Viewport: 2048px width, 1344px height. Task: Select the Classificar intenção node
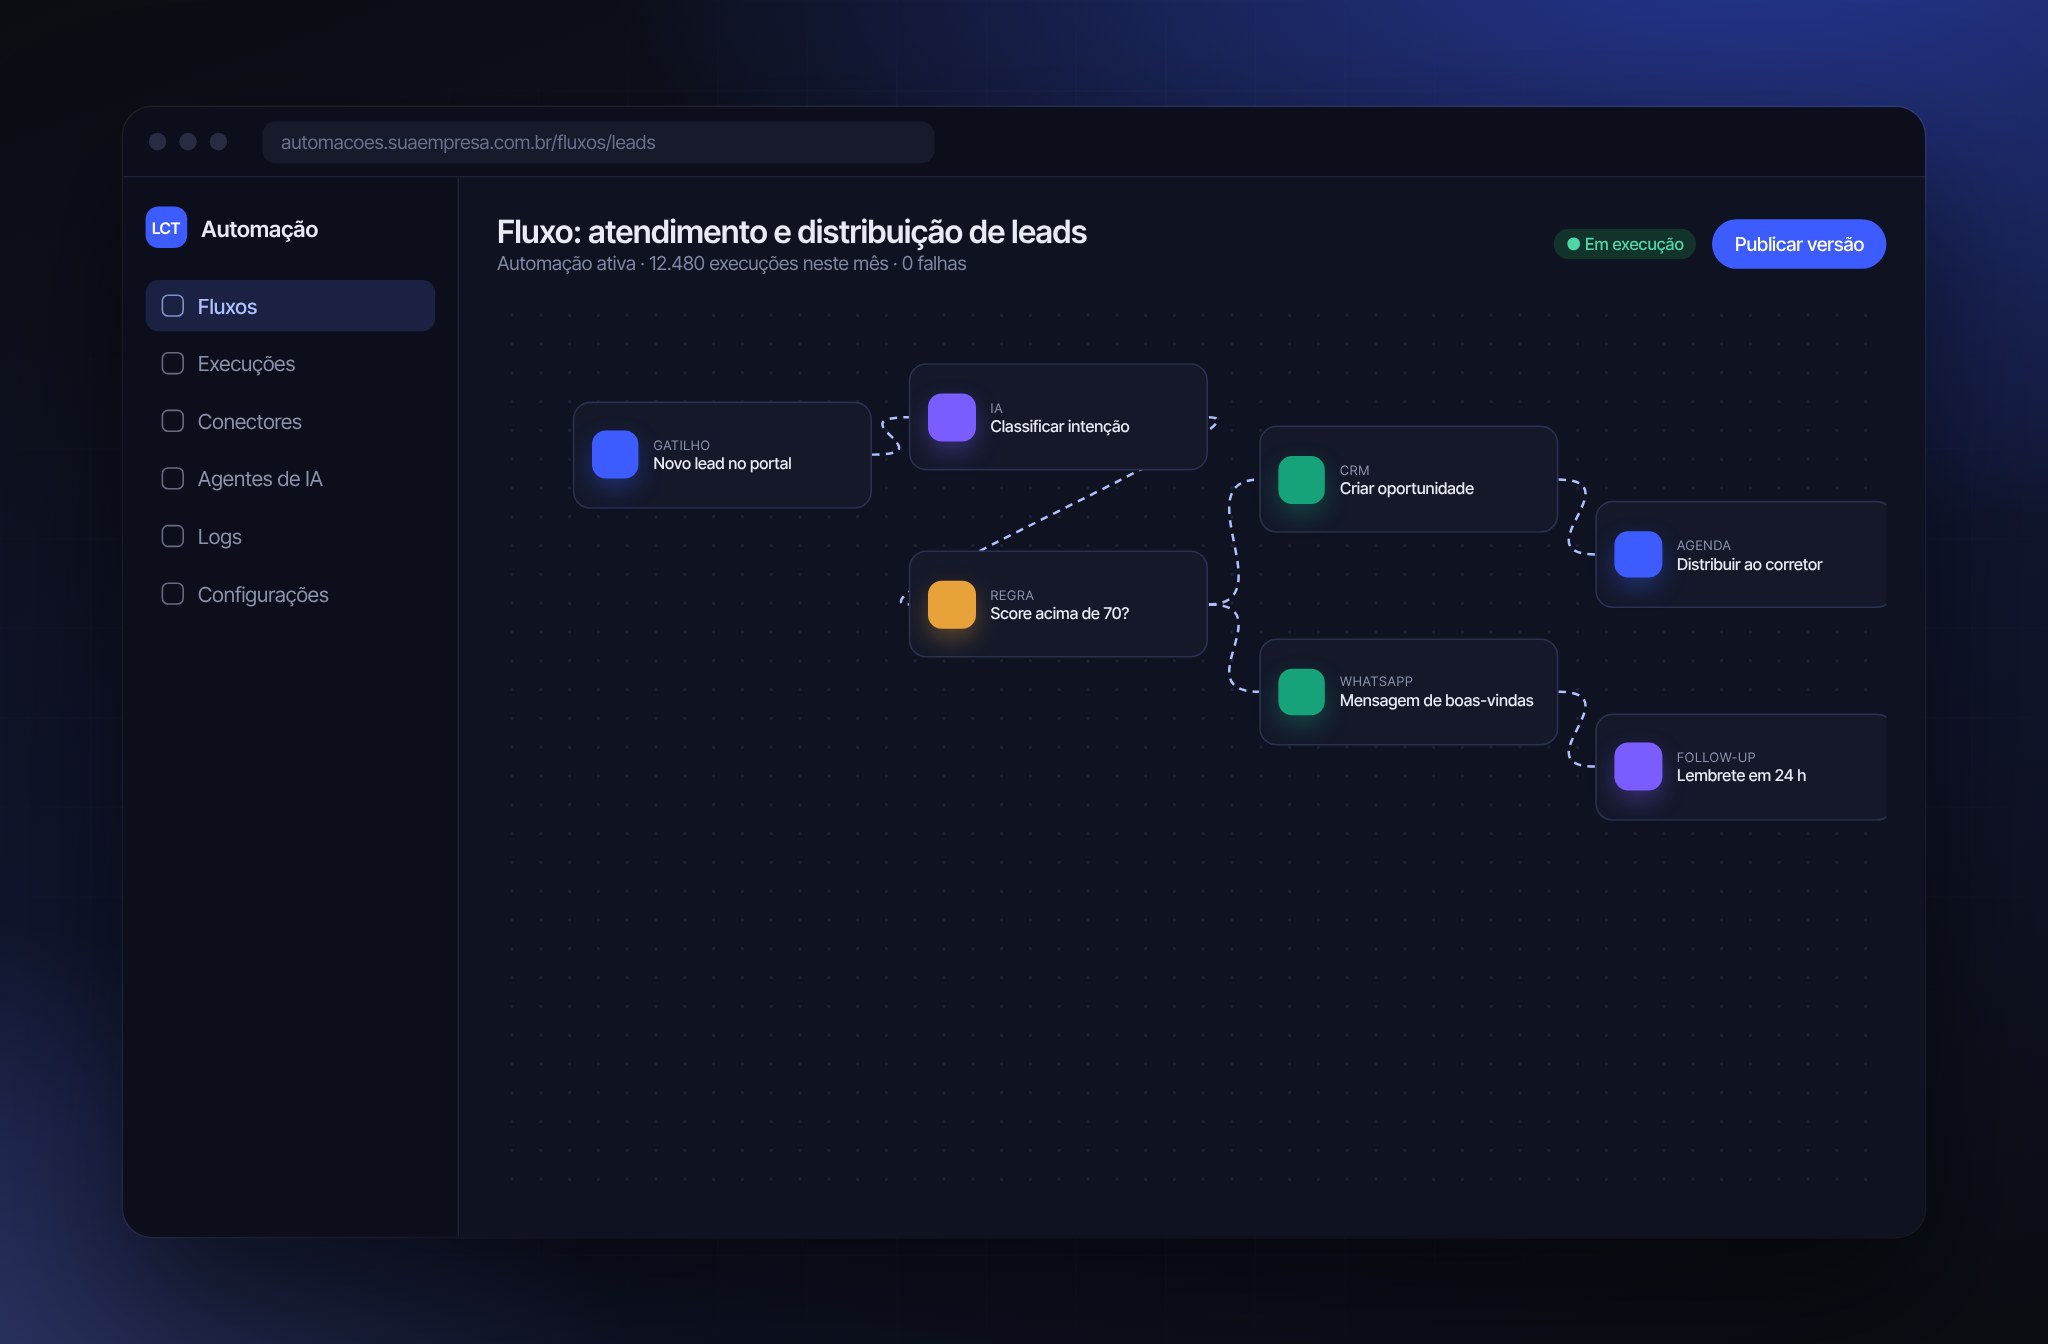point(1058,417)
